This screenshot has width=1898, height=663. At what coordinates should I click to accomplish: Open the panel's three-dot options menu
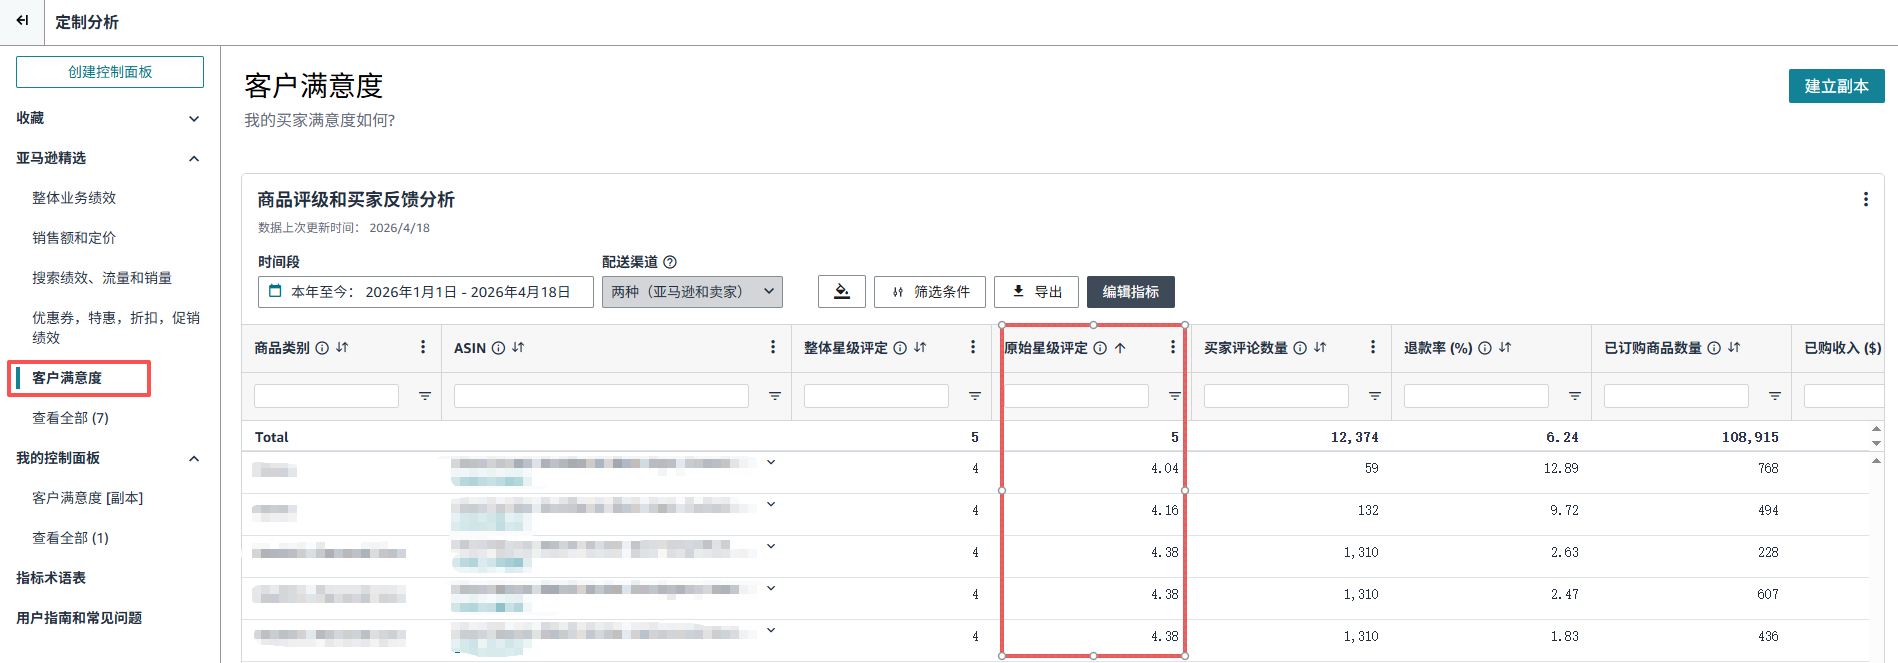coord(1865,200)
